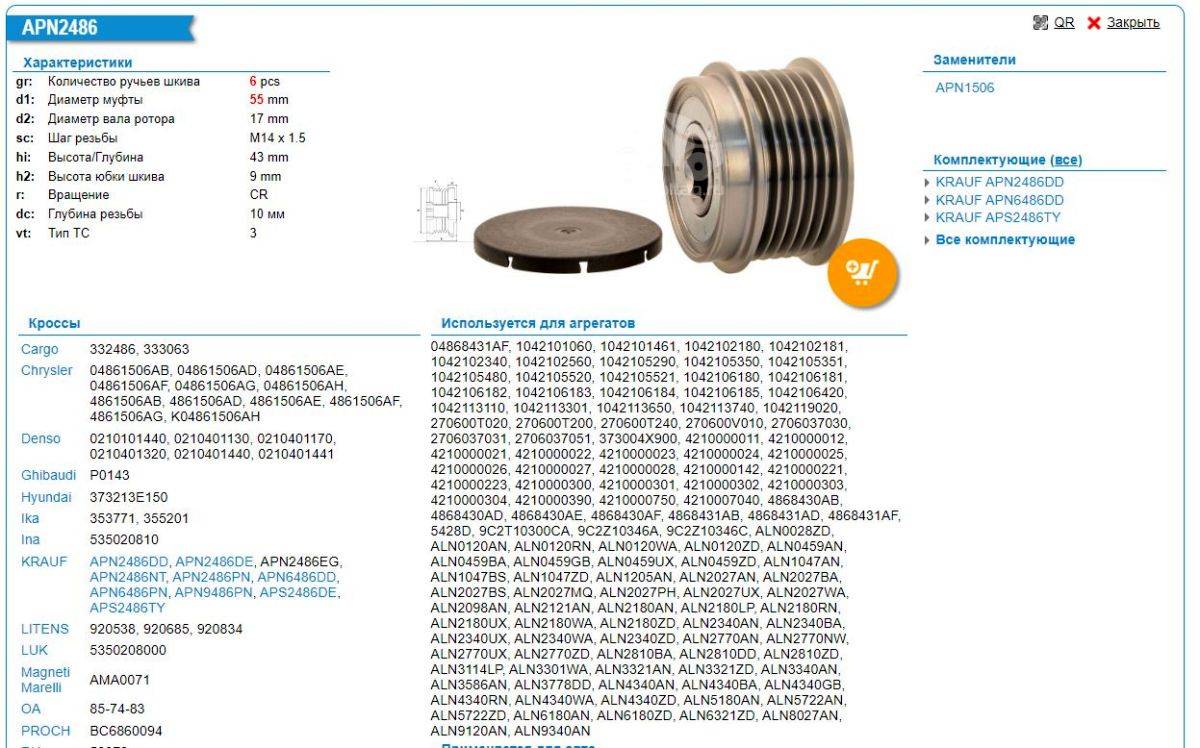Click the red X close icon
Image resolution: width=1200 pixels, height=748 pixels.
tap(1094, 22)
